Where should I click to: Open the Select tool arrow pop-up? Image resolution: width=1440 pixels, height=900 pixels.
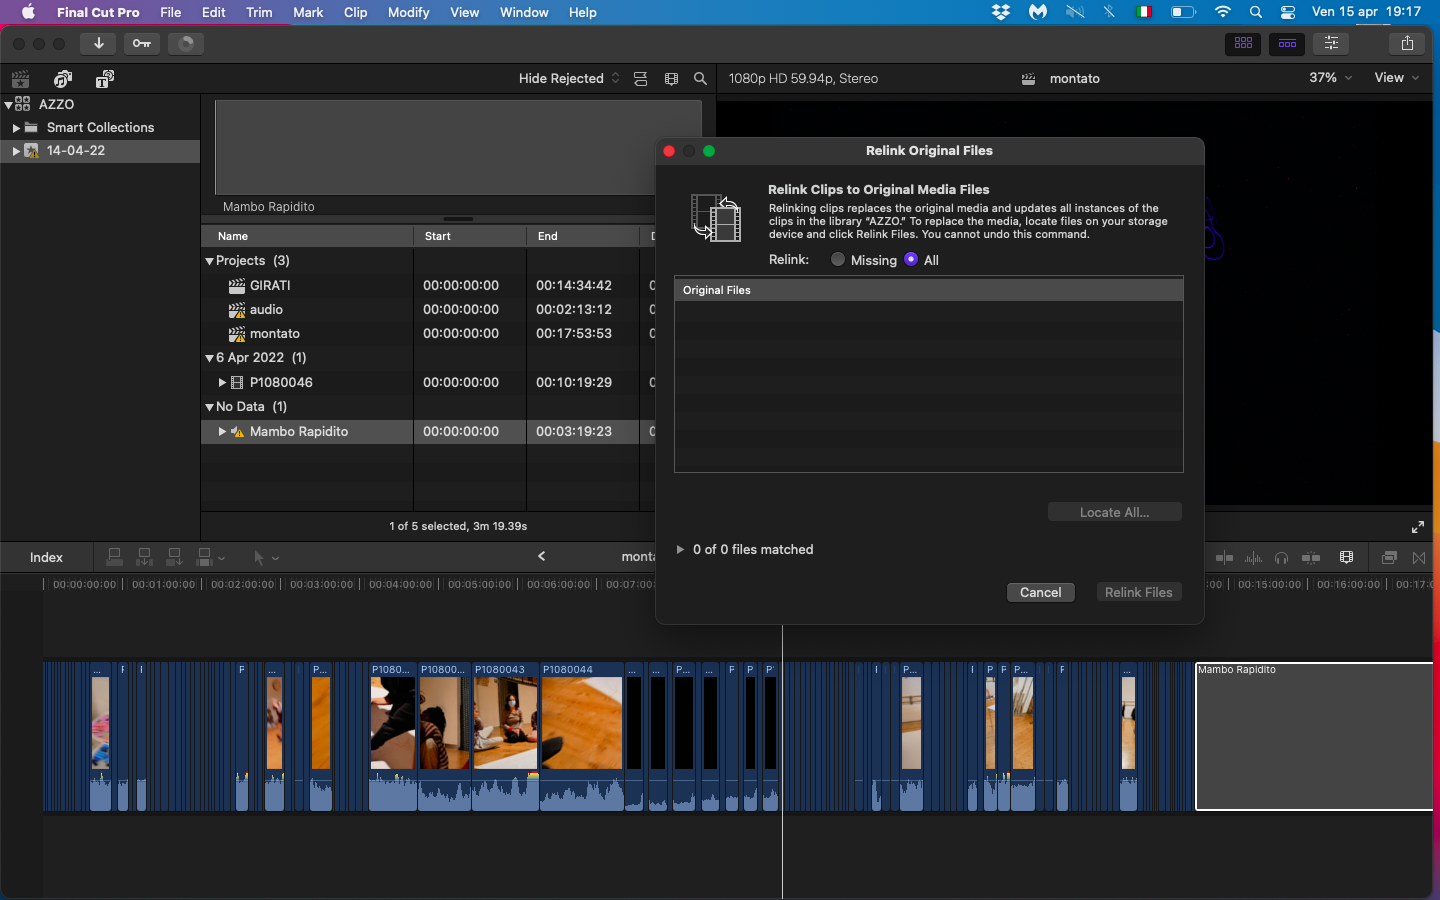[265, 558]
